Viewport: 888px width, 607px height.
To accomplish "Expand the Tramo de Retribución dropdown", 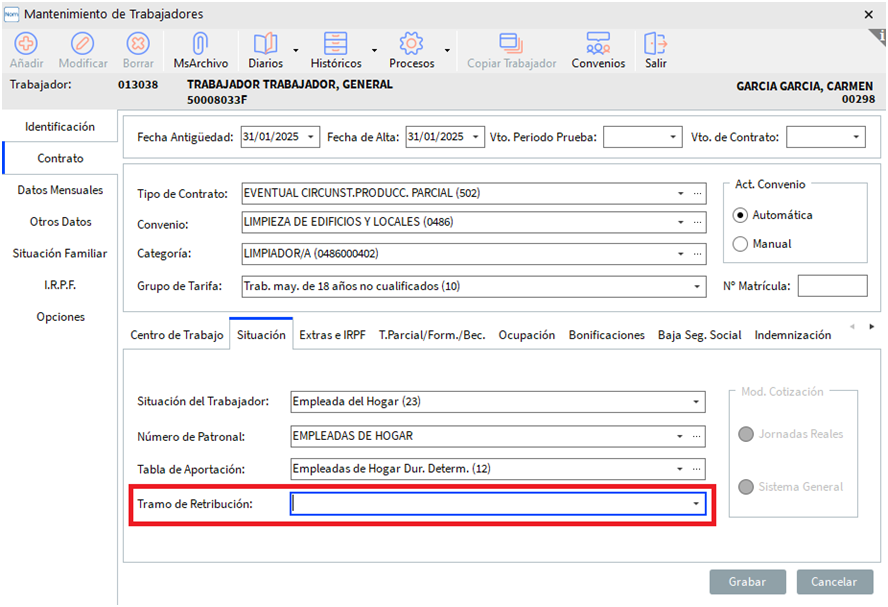I will pos(696,504).
